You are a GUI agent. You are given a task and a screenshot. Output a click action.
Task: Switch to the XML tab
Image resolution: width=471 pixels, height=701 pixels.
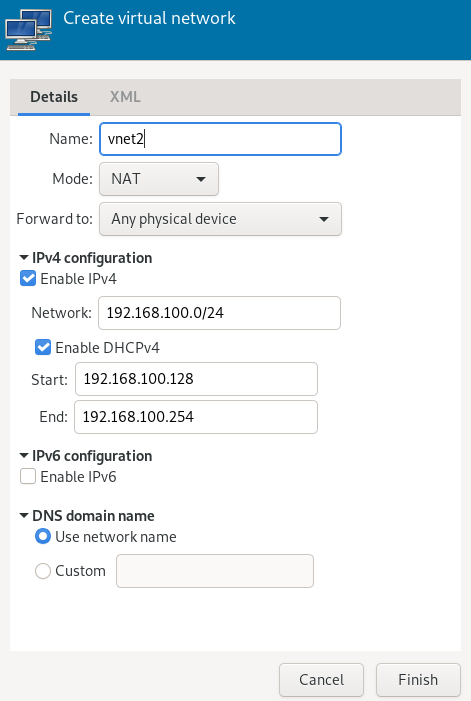[x=125, y=97]
